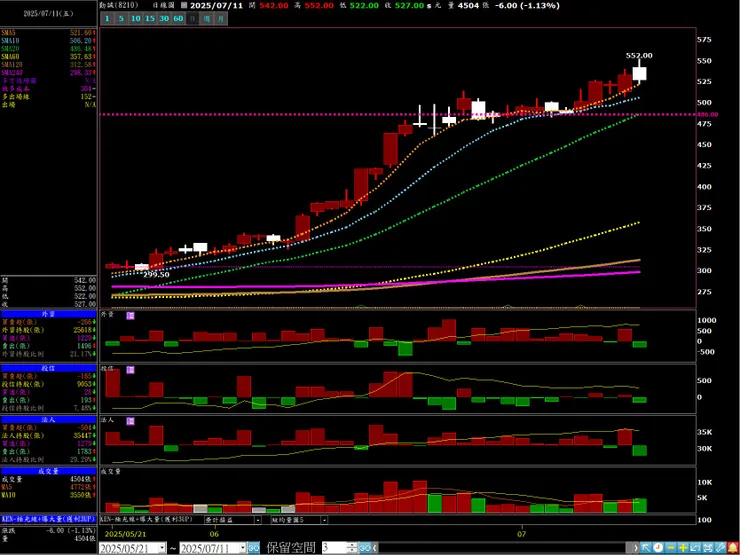Click the undo arrow icon in bottom toolbar
This screenshot has height=555, width=740.
pos(695,547)
